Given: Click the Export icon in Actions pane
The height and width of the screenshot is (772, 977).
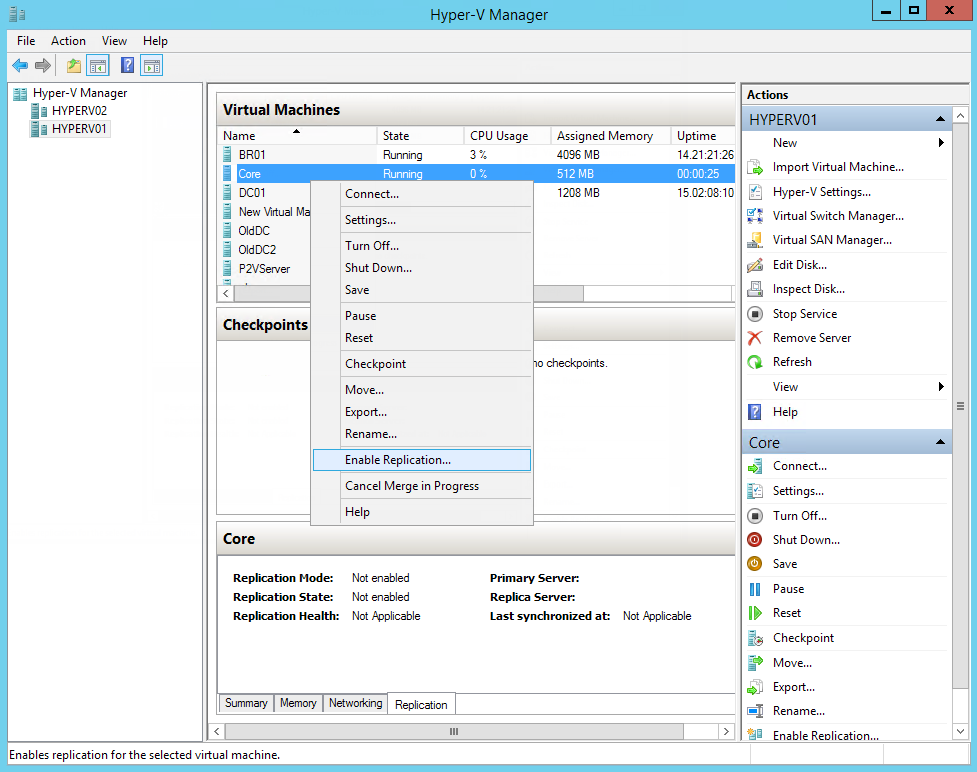Looking at the screenshot, I should (755, 687).
